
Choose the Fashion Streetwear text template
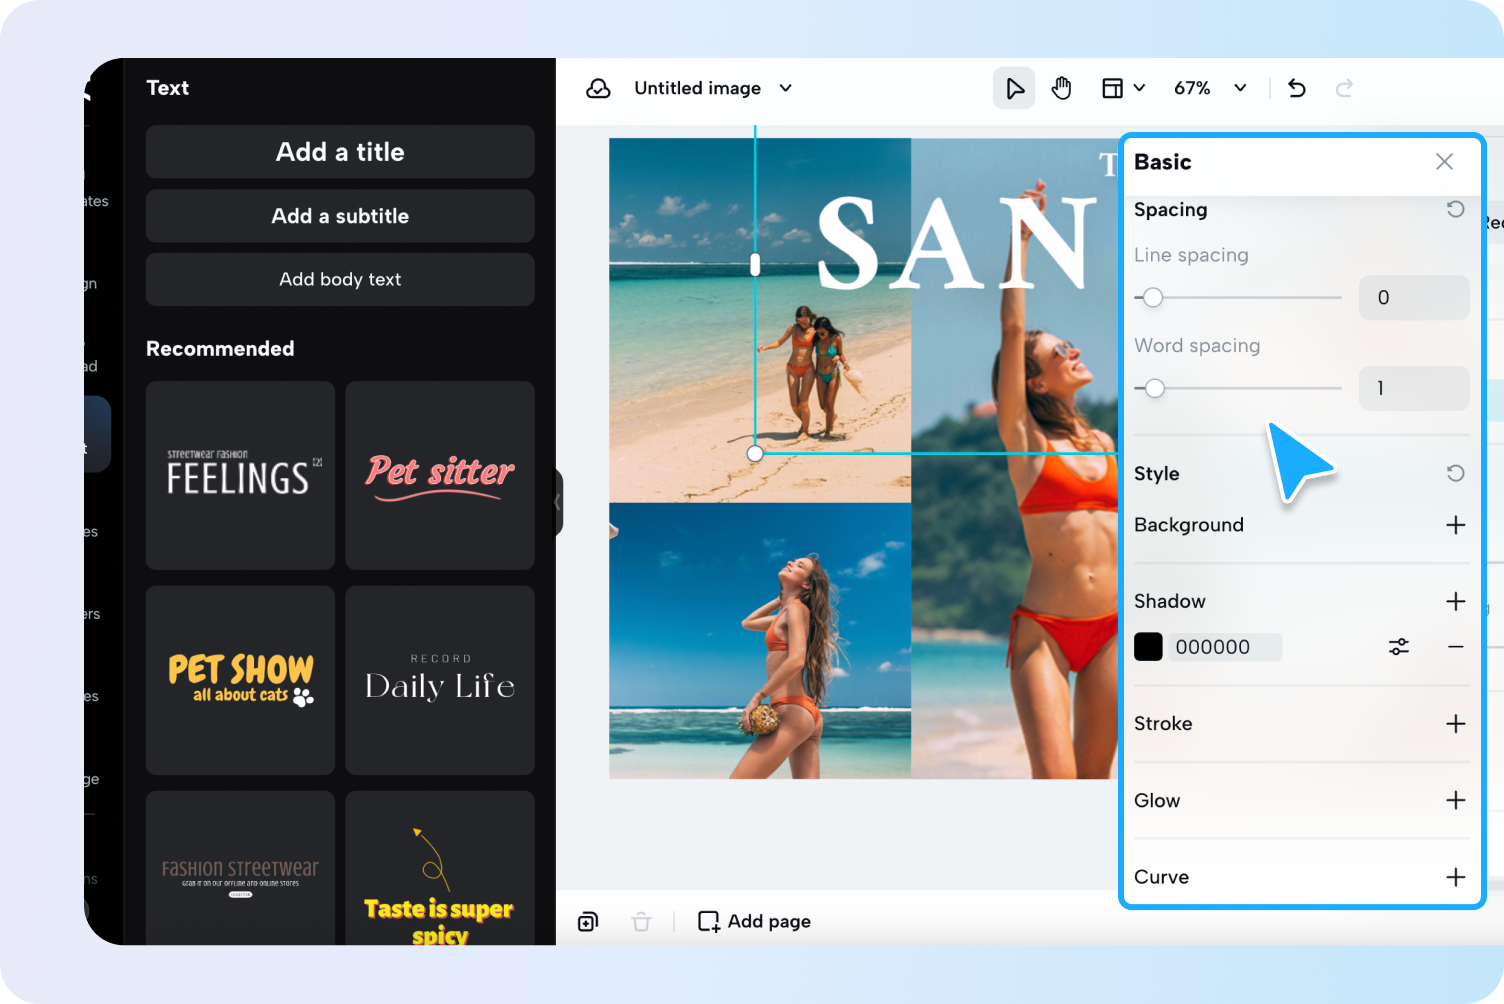(x=240, y=868)
